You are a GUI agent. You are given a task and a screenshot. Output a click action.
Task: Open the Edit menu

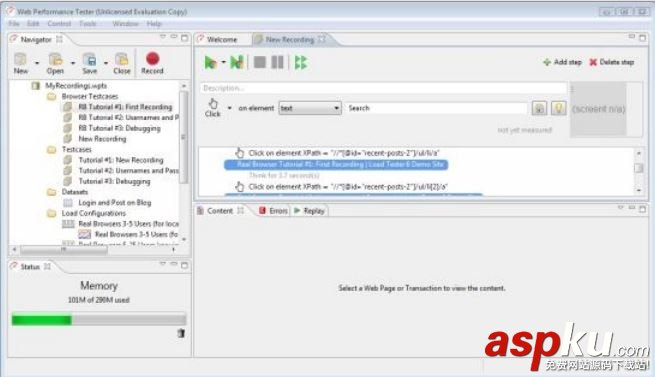[33, 23]
